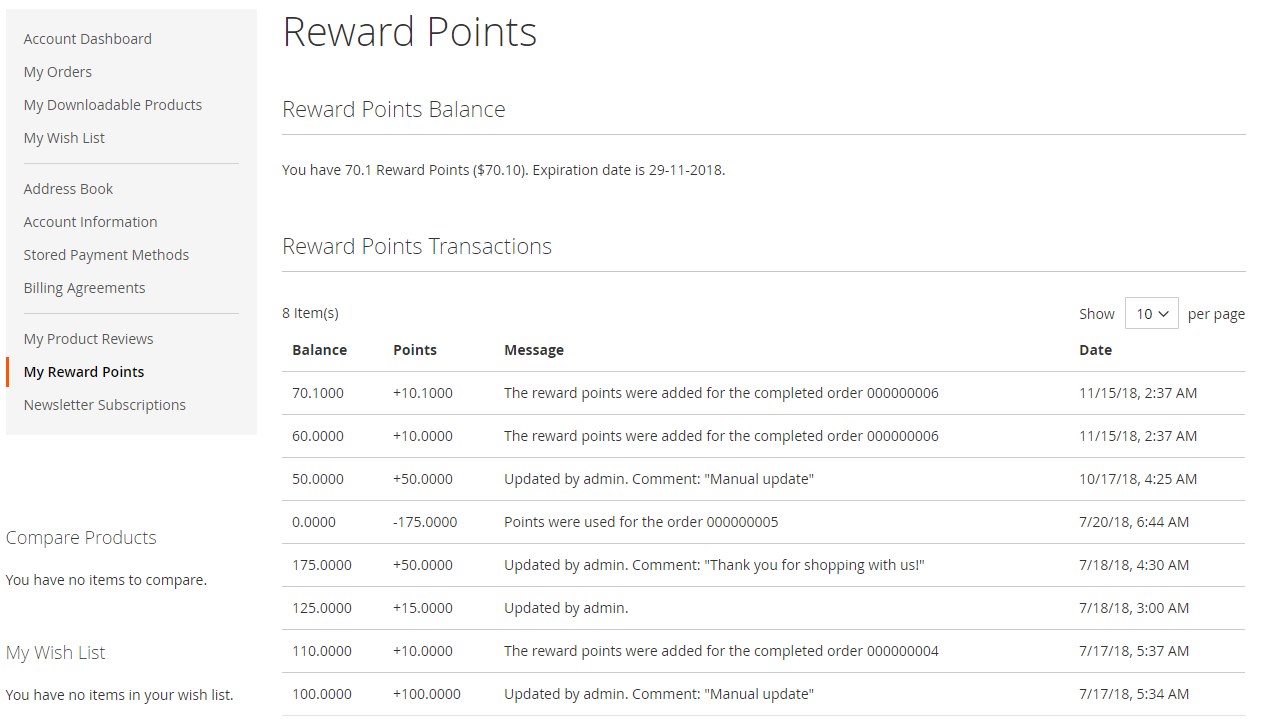Open My Product Reviews

click(x=88, y=339)
